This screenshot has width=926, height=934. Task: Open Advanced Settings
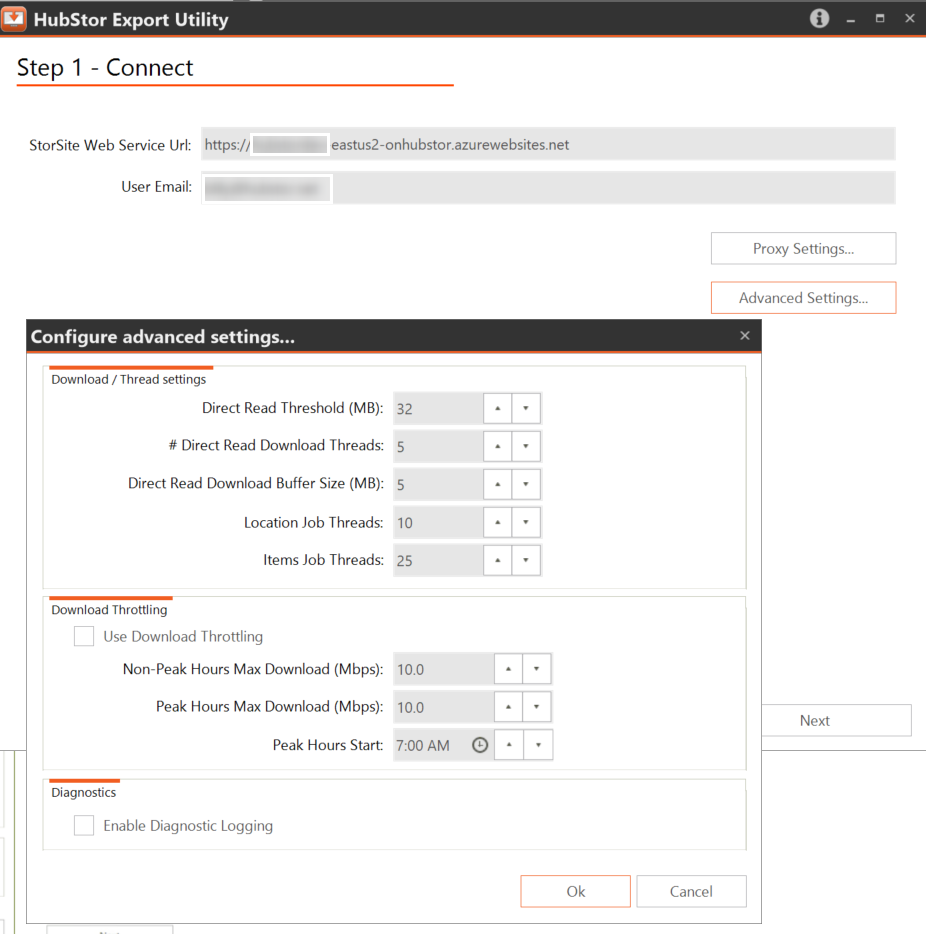[x=803, y=298]
